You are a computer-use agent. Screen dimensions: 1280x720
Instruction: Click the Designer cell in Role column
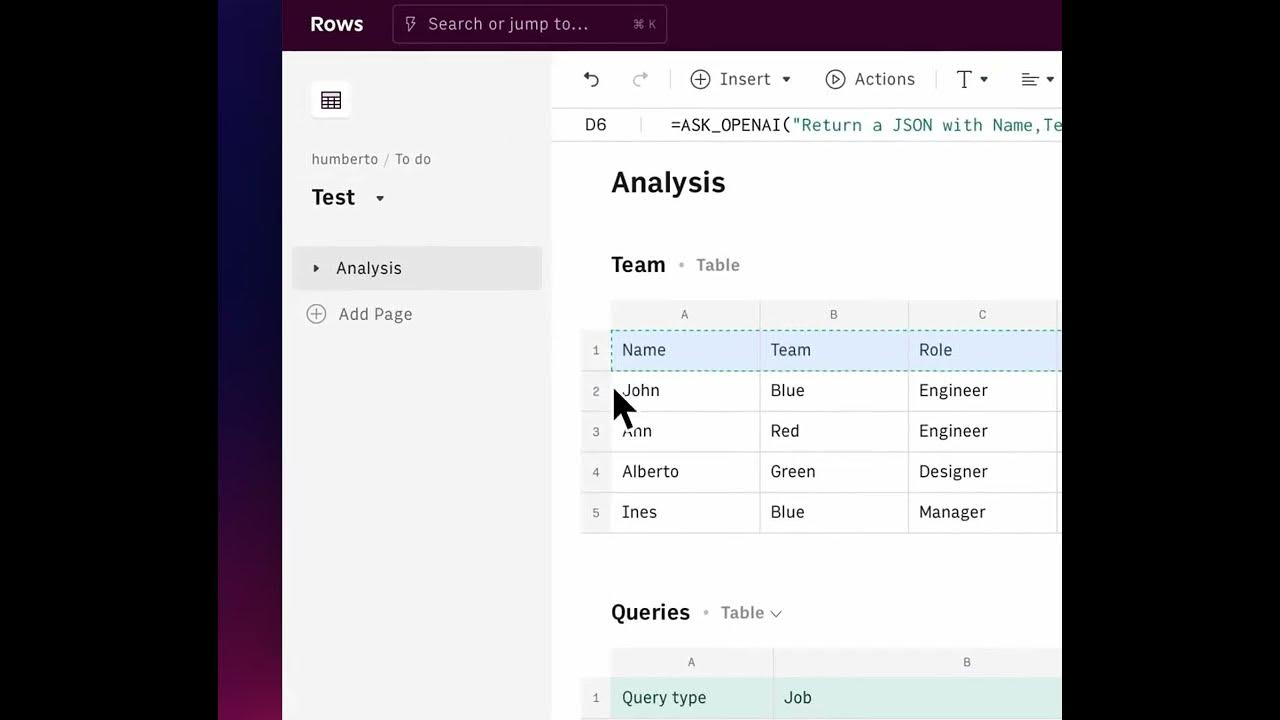953,472
